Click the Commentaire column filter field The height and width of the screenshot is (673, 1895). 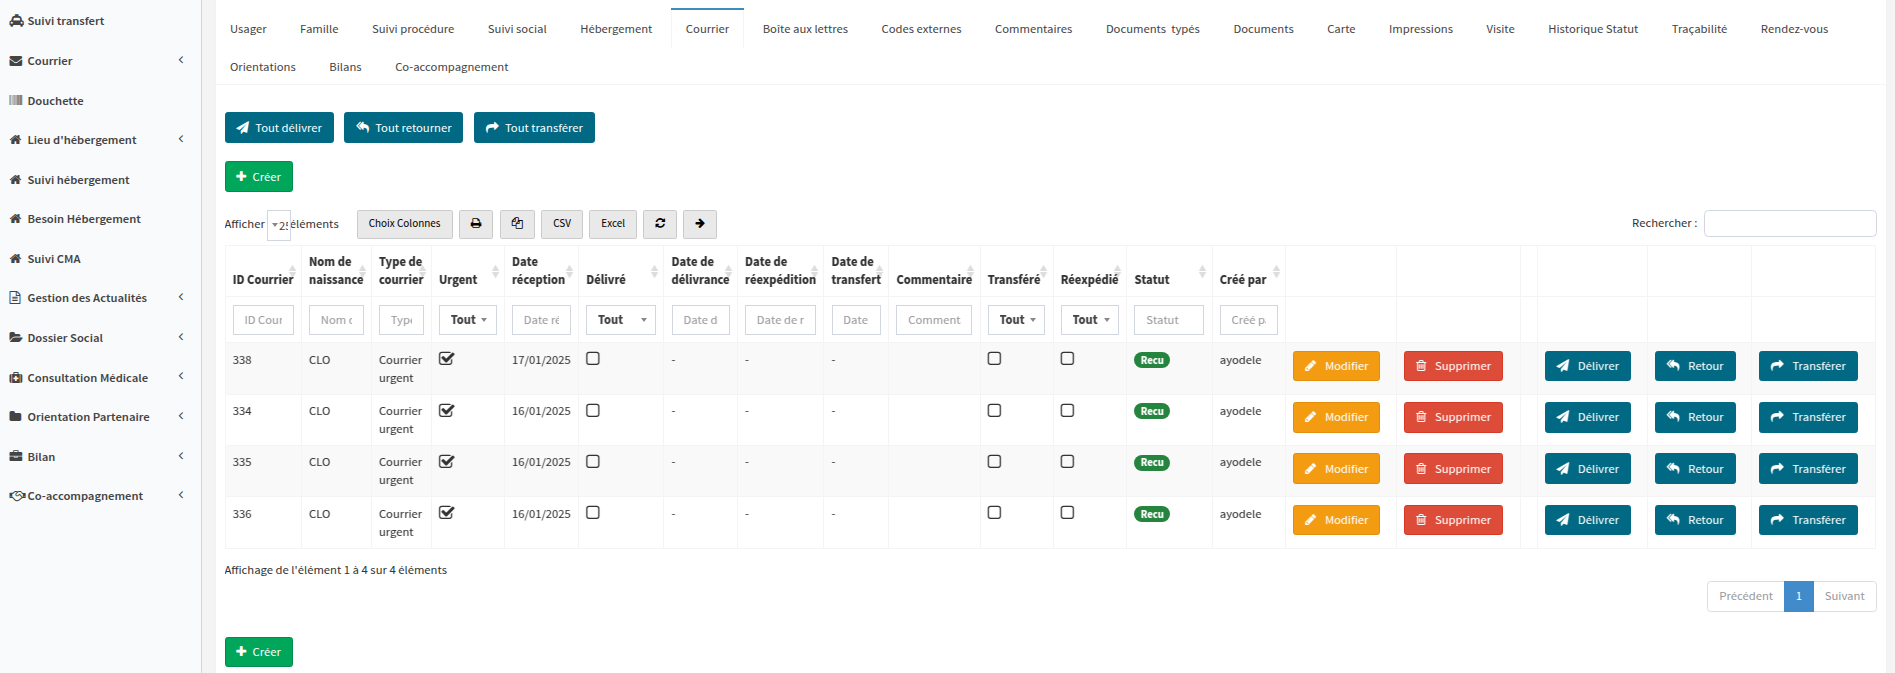point(934,320)
